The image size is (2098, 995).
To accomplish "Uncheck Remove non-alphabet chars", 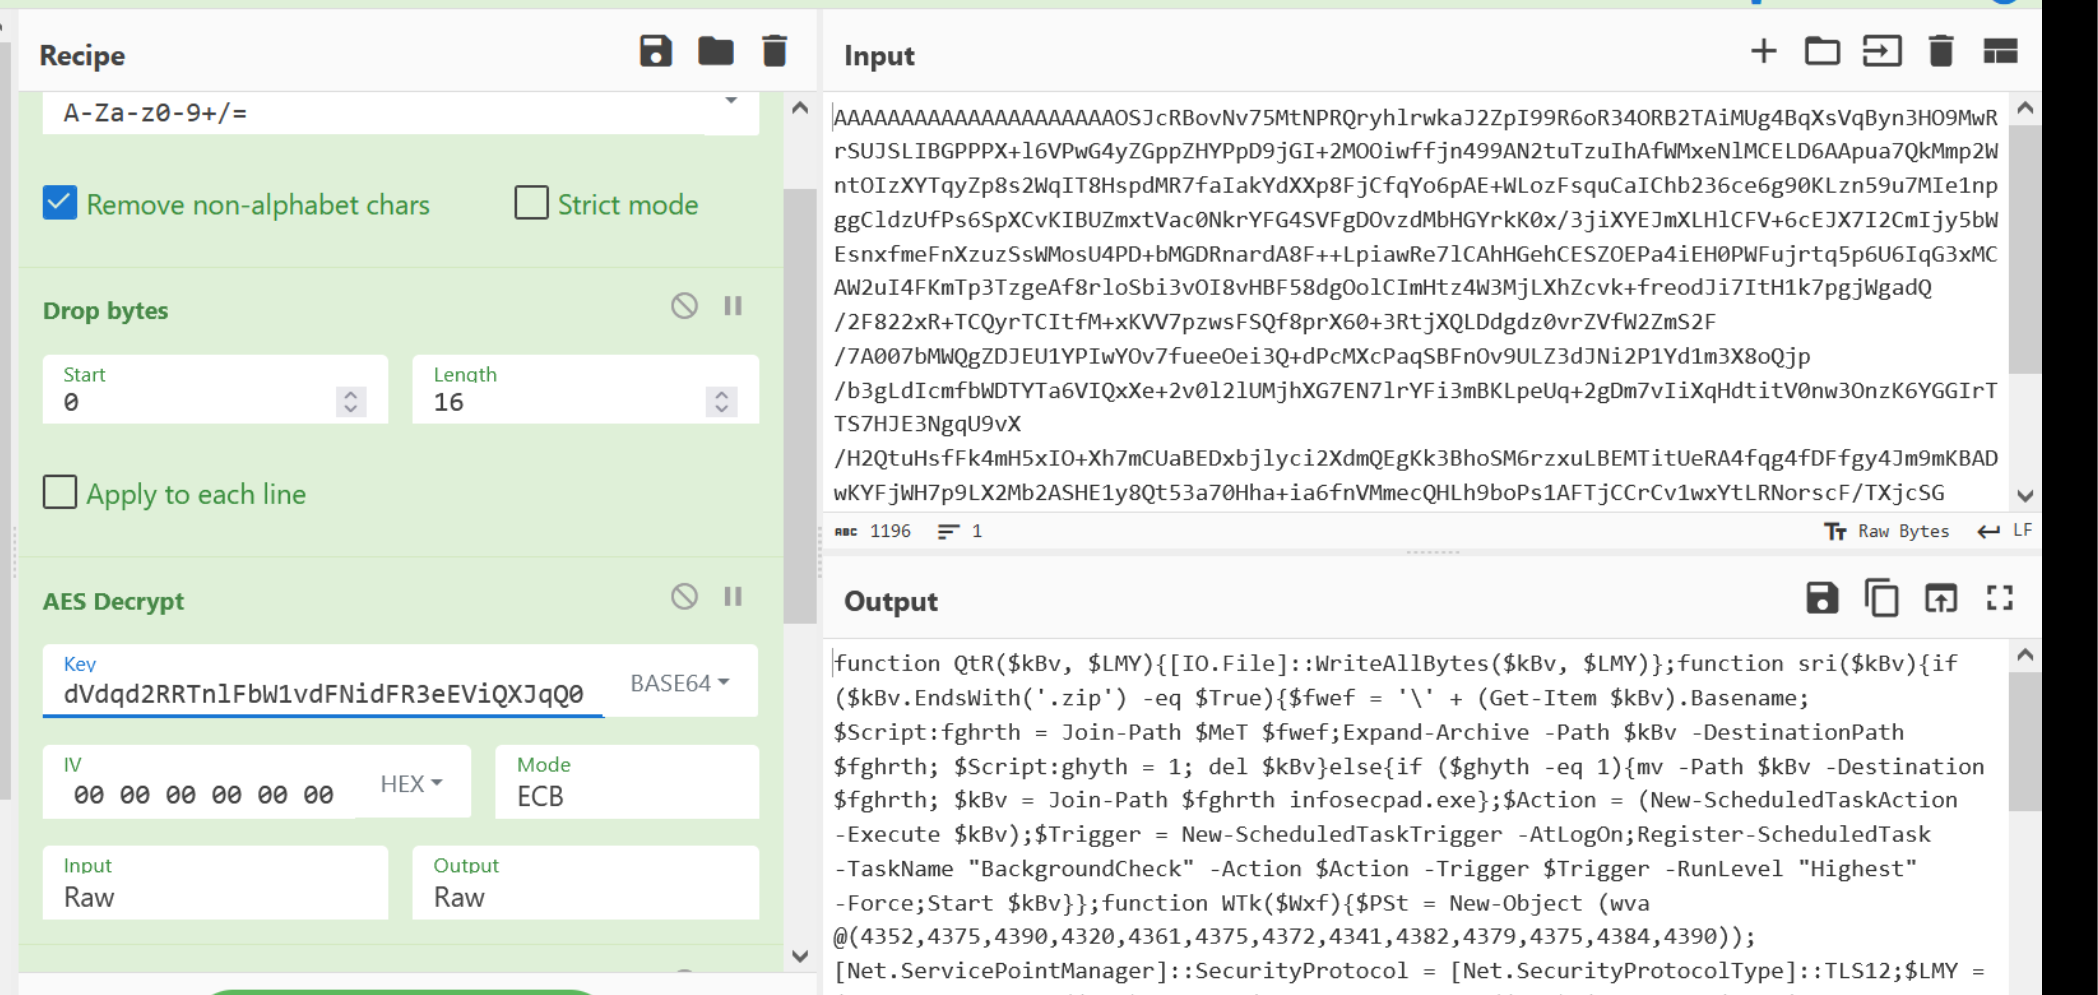I will 60,203.
